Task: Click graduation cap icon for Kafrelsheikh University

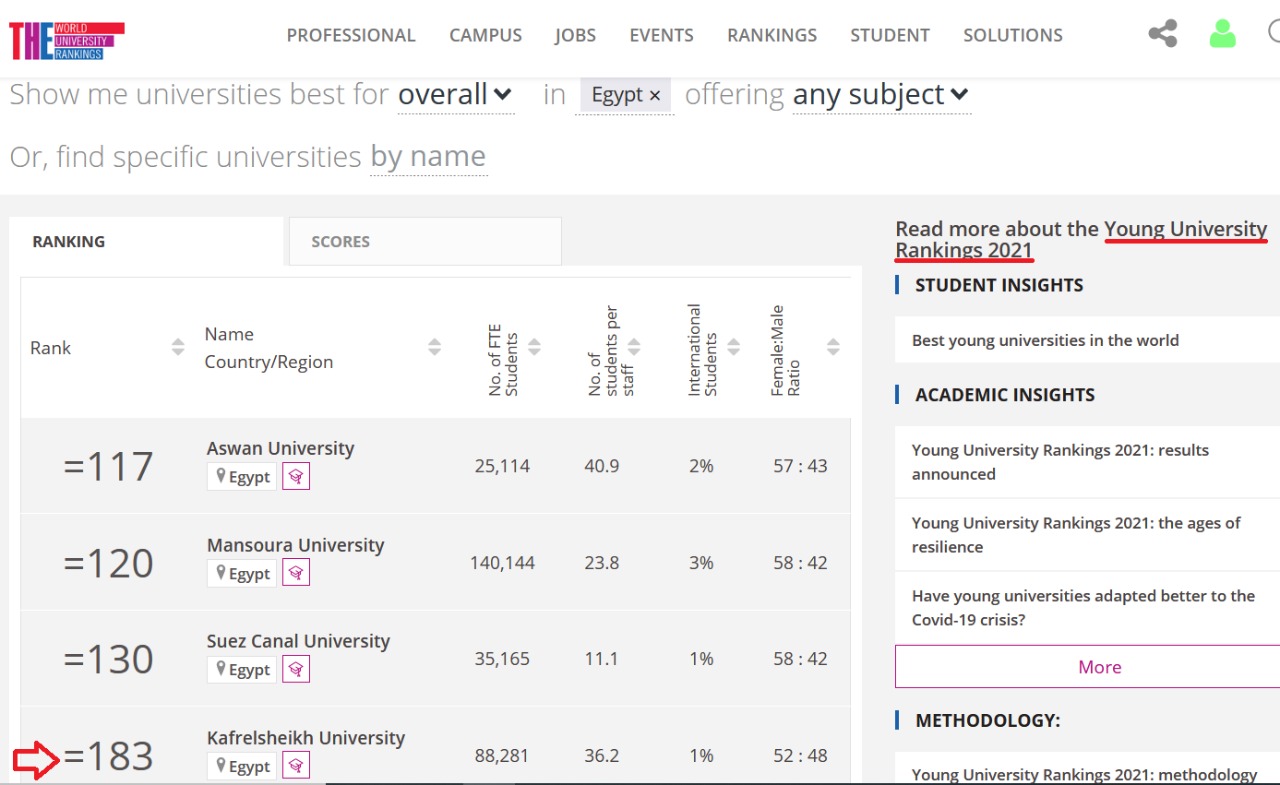Action: point(295,766)
